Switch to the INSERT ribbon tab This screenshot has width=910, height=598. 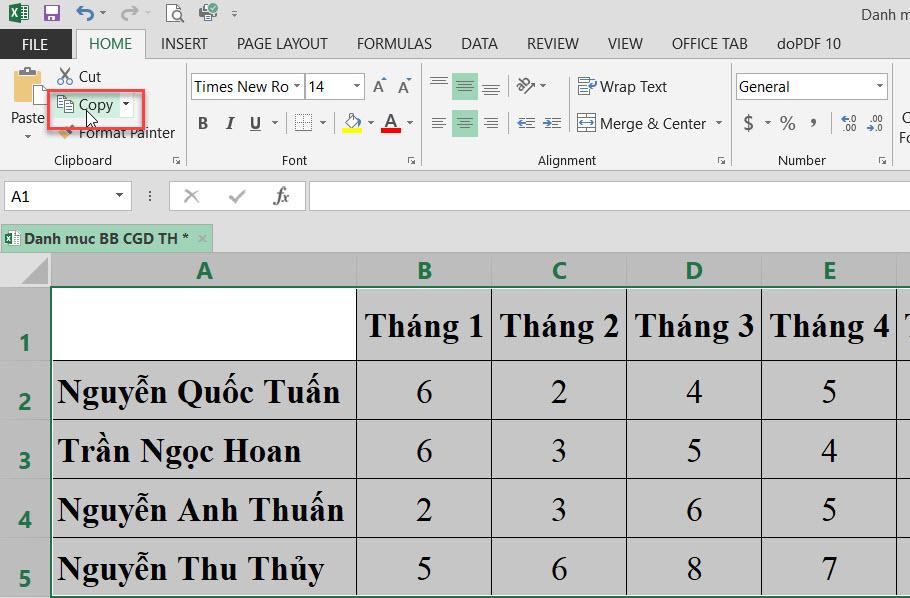(x=184, y=44)
